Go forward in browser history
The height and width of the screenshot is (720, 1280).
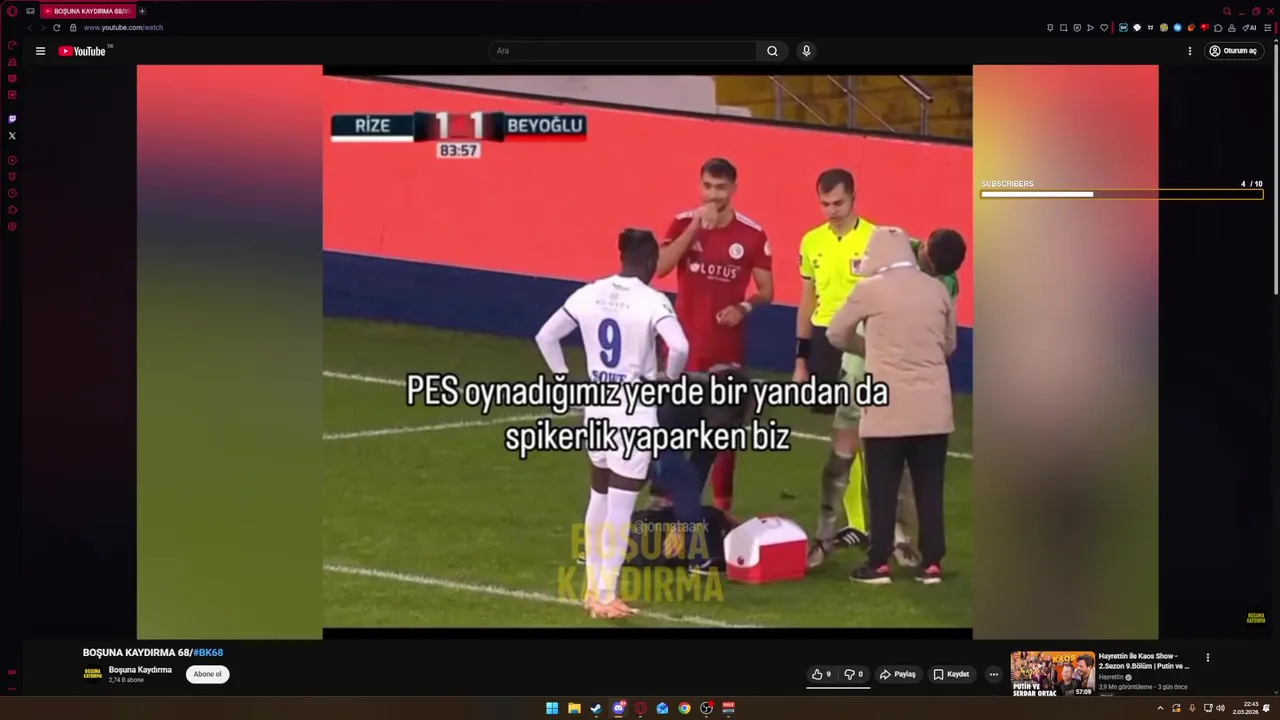(x=43, y=28)
